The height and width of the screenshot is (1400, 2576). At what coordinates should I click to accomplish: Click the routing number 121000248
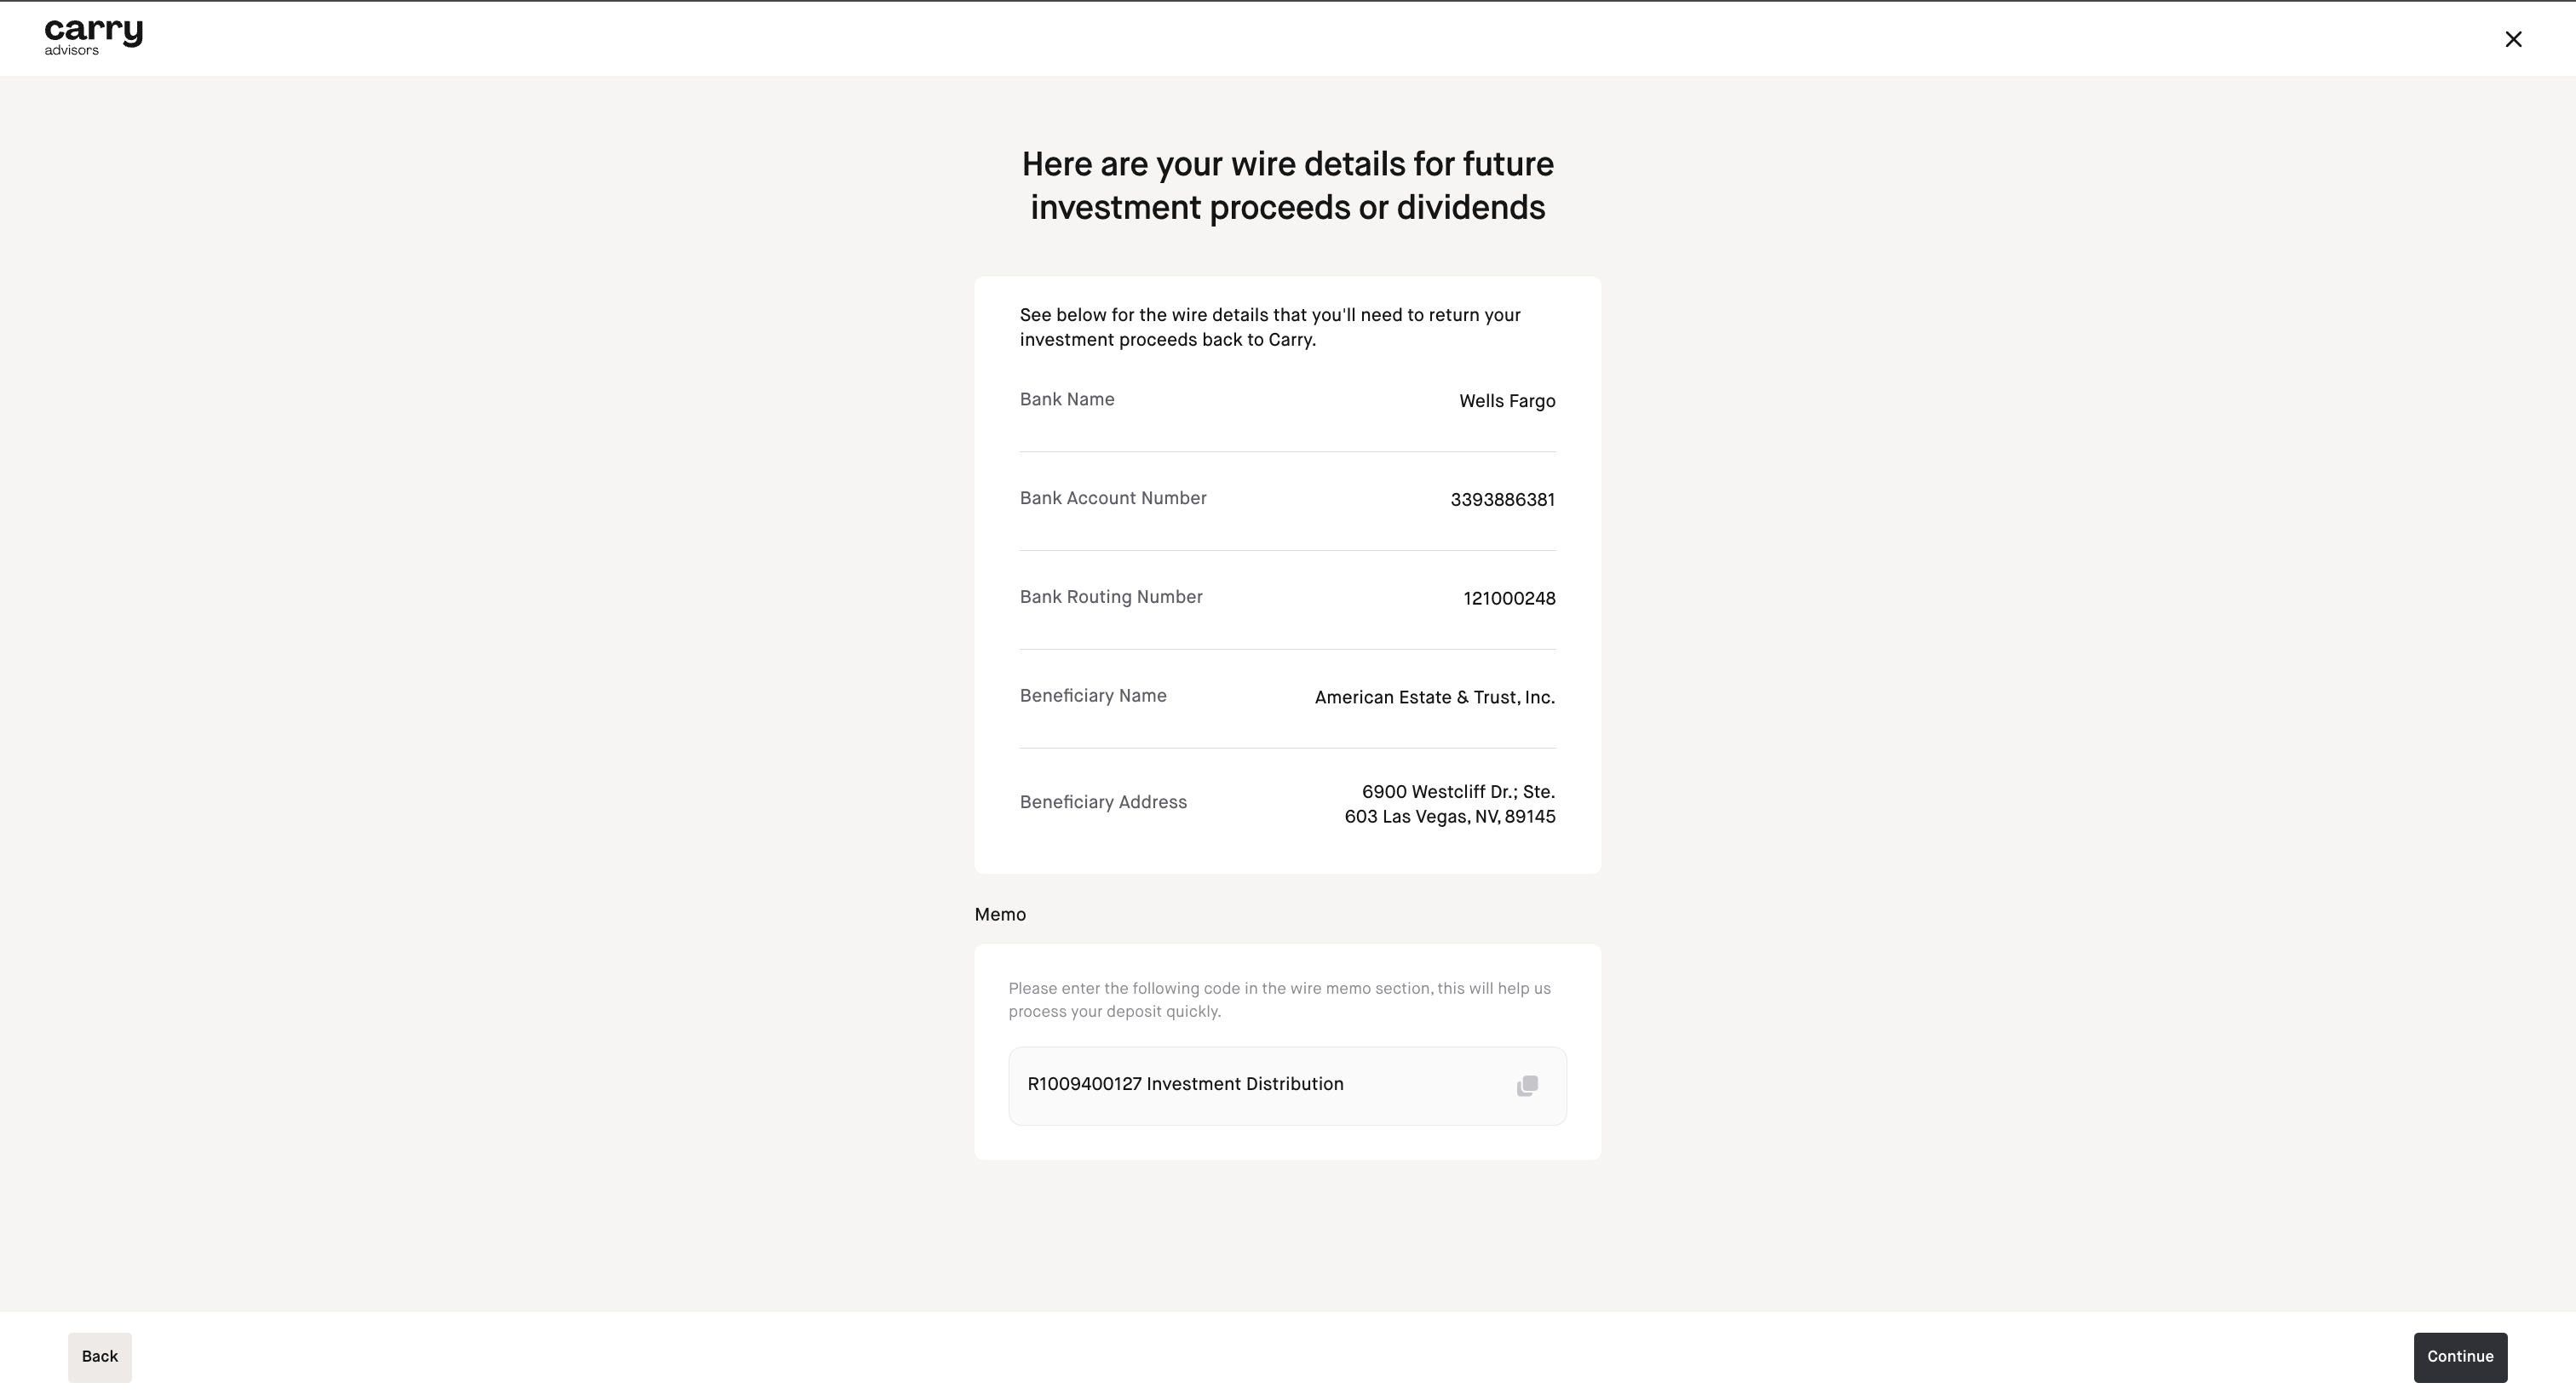1508,599
